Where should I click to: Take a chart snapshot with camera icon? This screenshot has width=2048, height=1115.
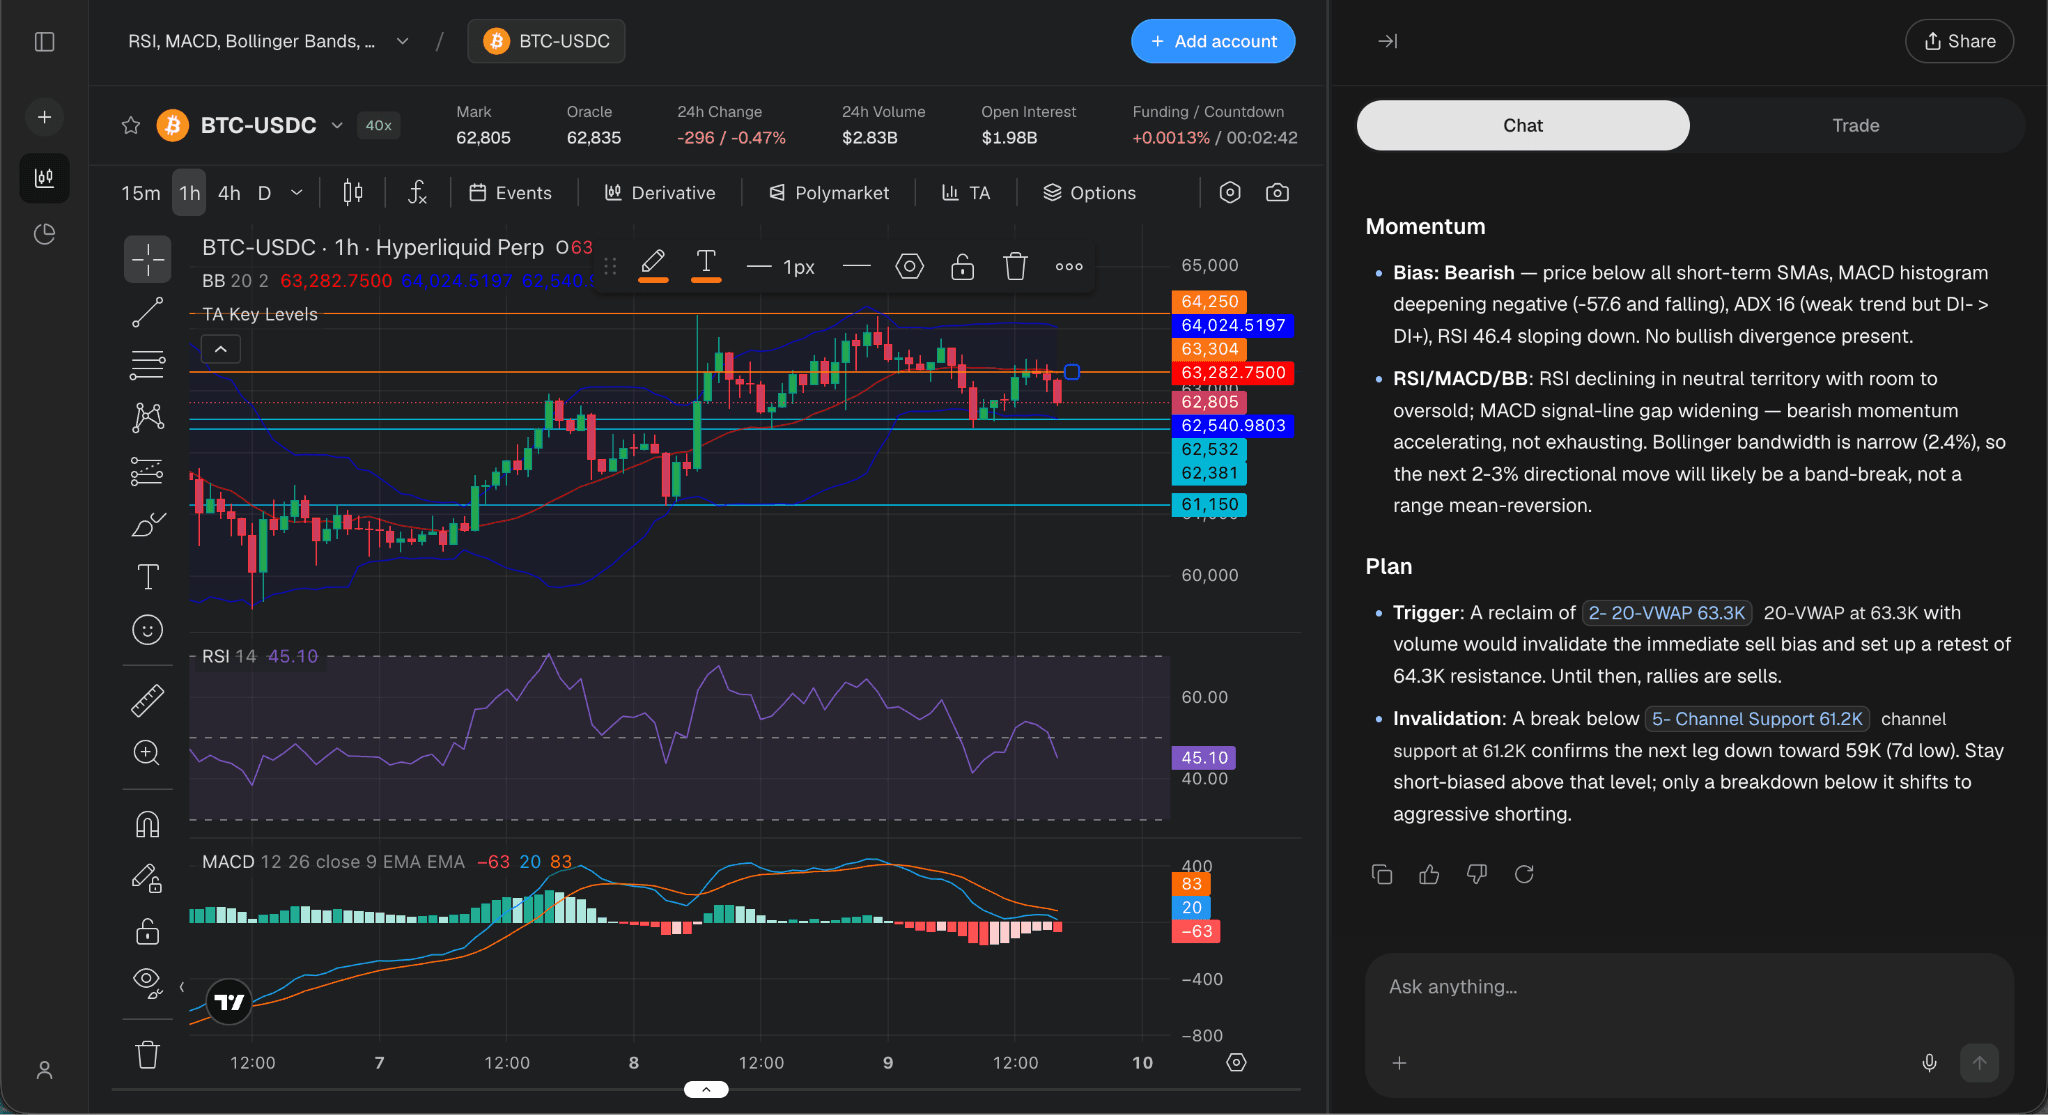tap(1277, 192)
